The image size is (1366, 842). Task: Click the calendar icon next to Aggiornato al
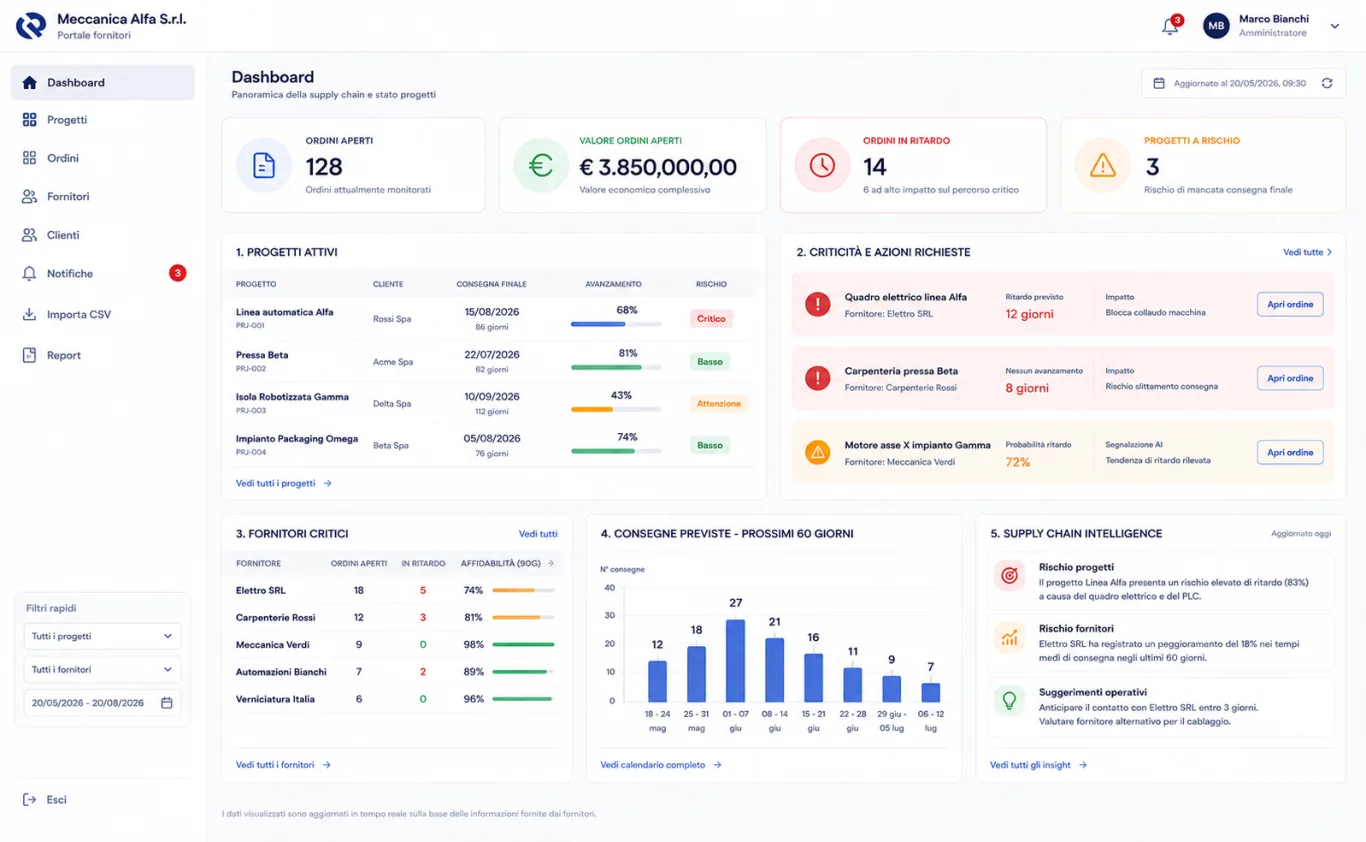click(x=1159, y=83)
